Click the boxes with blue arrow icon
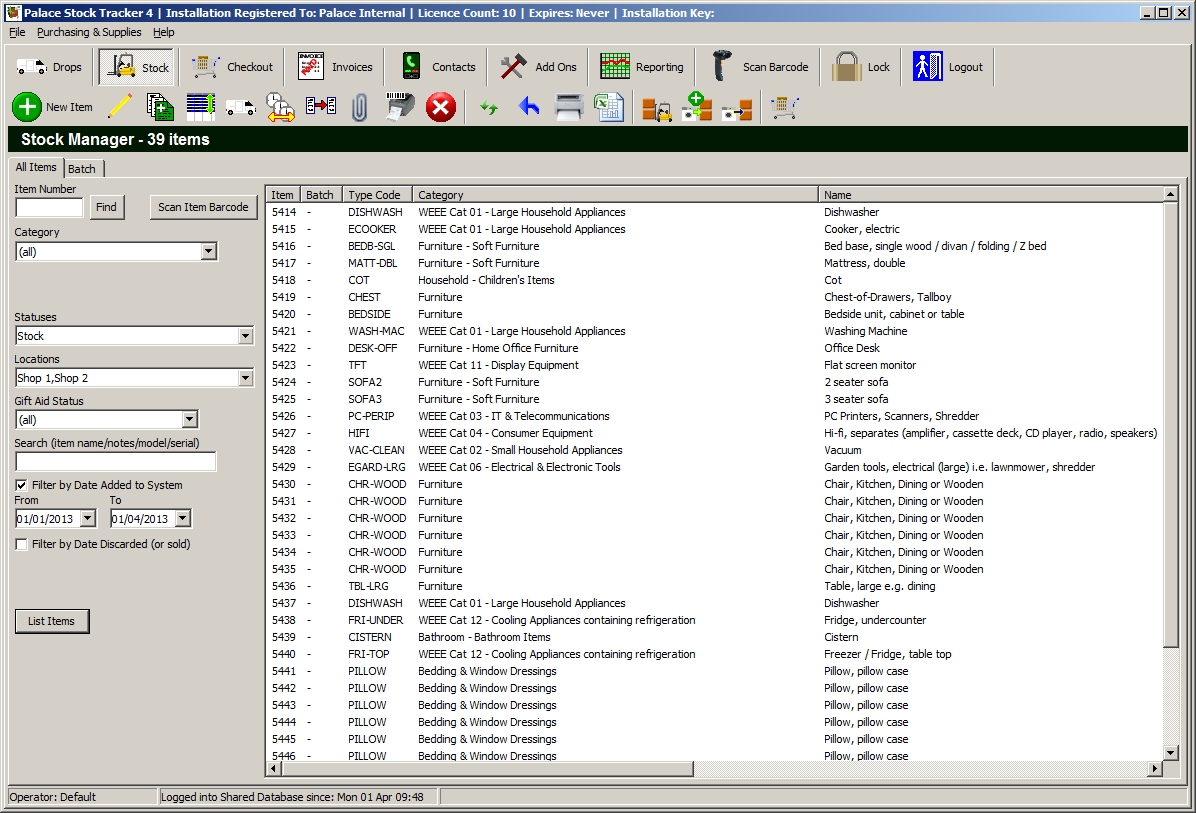This screenshot has width=1196, height=813. [x=737, y=109]
